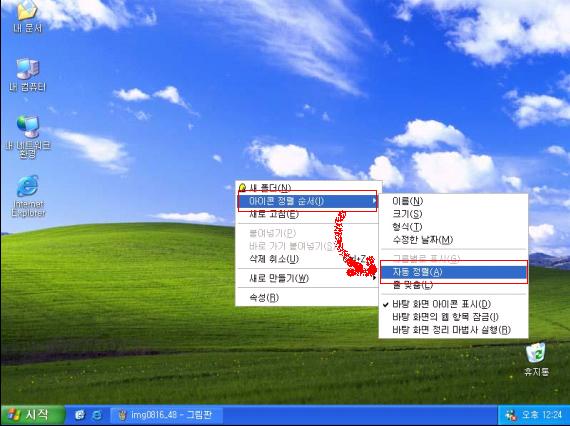
Task: Select the Internet Explorer desktop icon
Action: click(28, 196)
